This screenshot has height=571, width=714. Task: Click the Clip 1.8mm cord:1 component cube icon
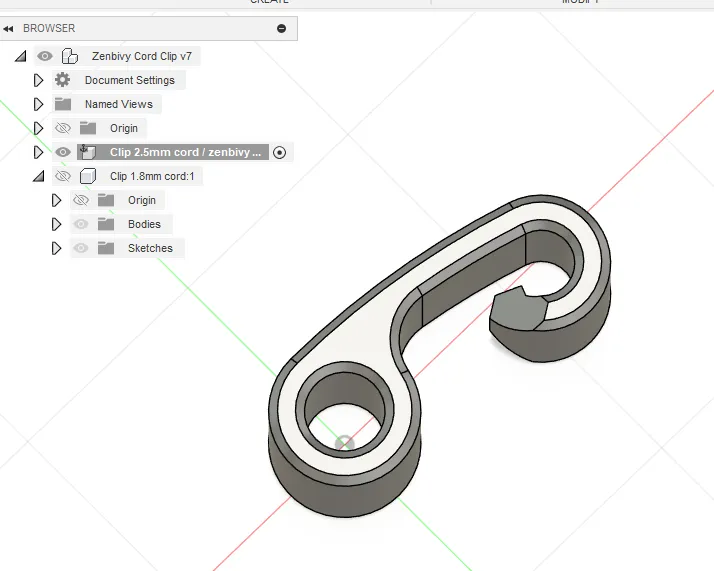[x=88, y=176]
